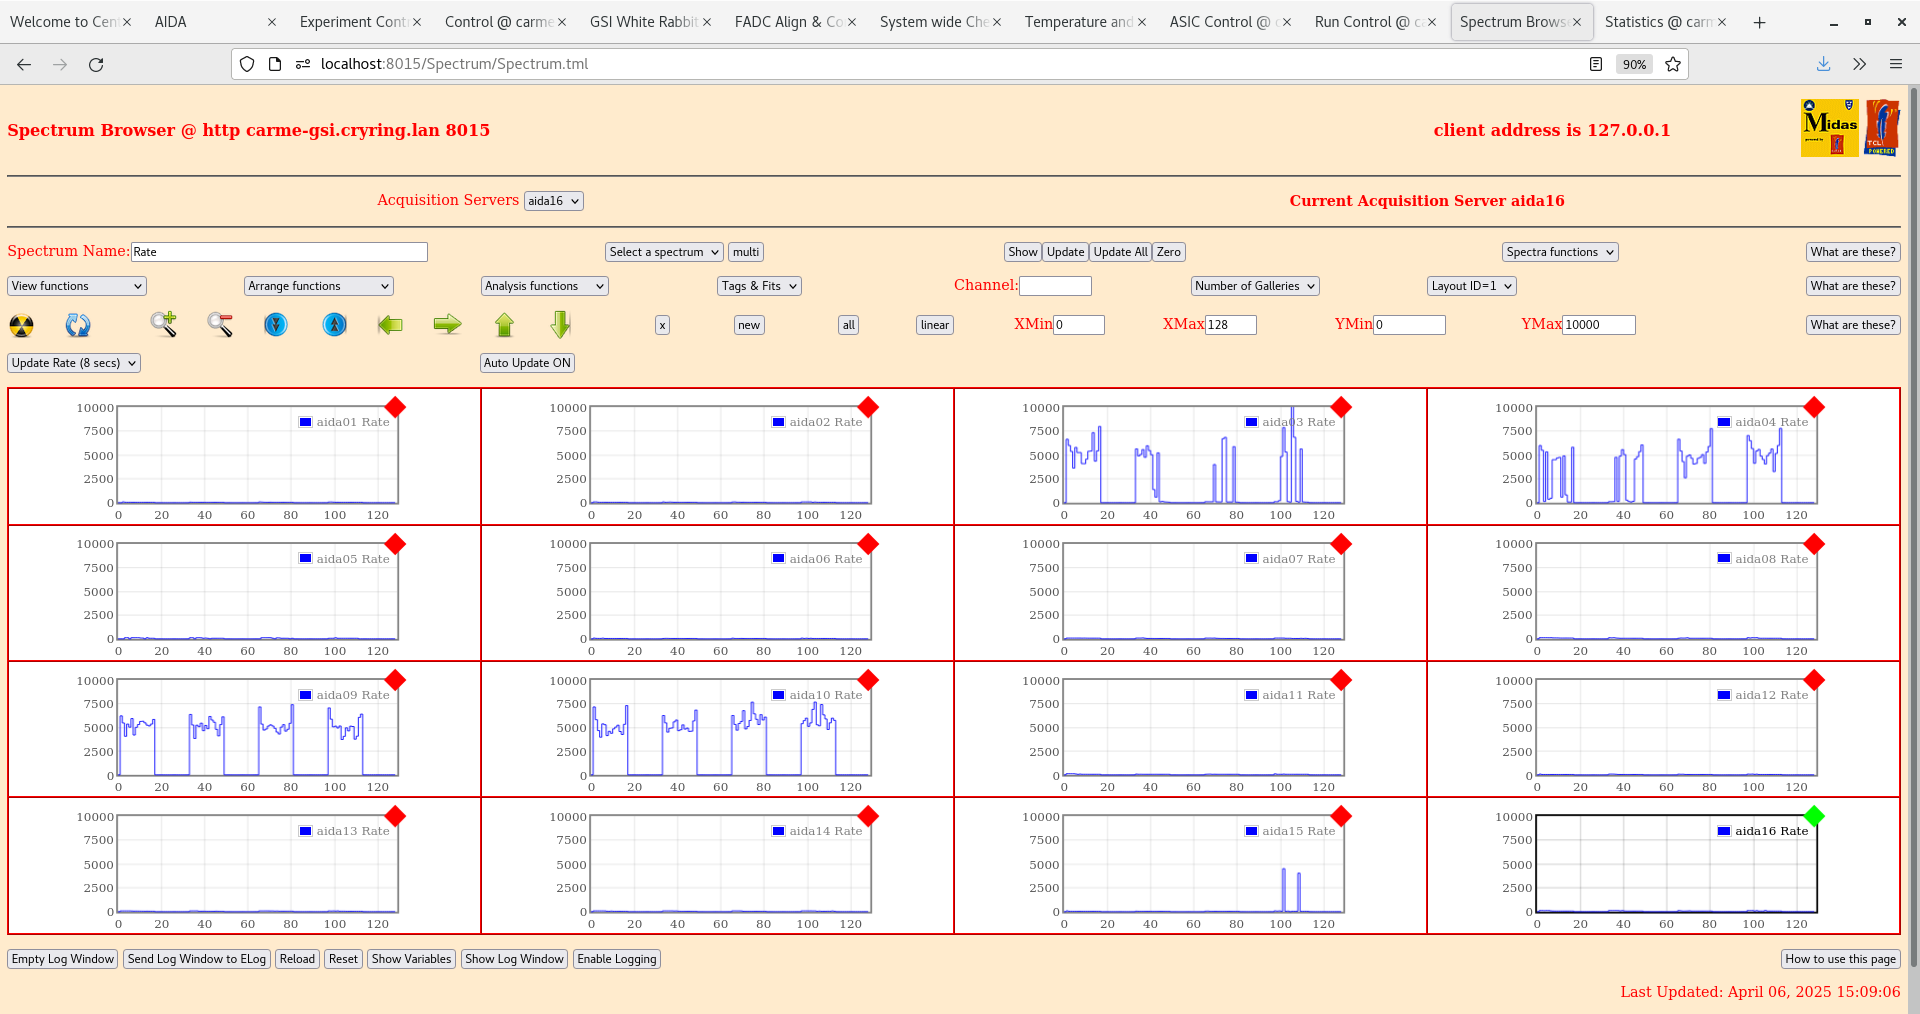Screen dimensions: 1920x1014
Task: Click the green up arrow icon
Action: click(504, 324)
